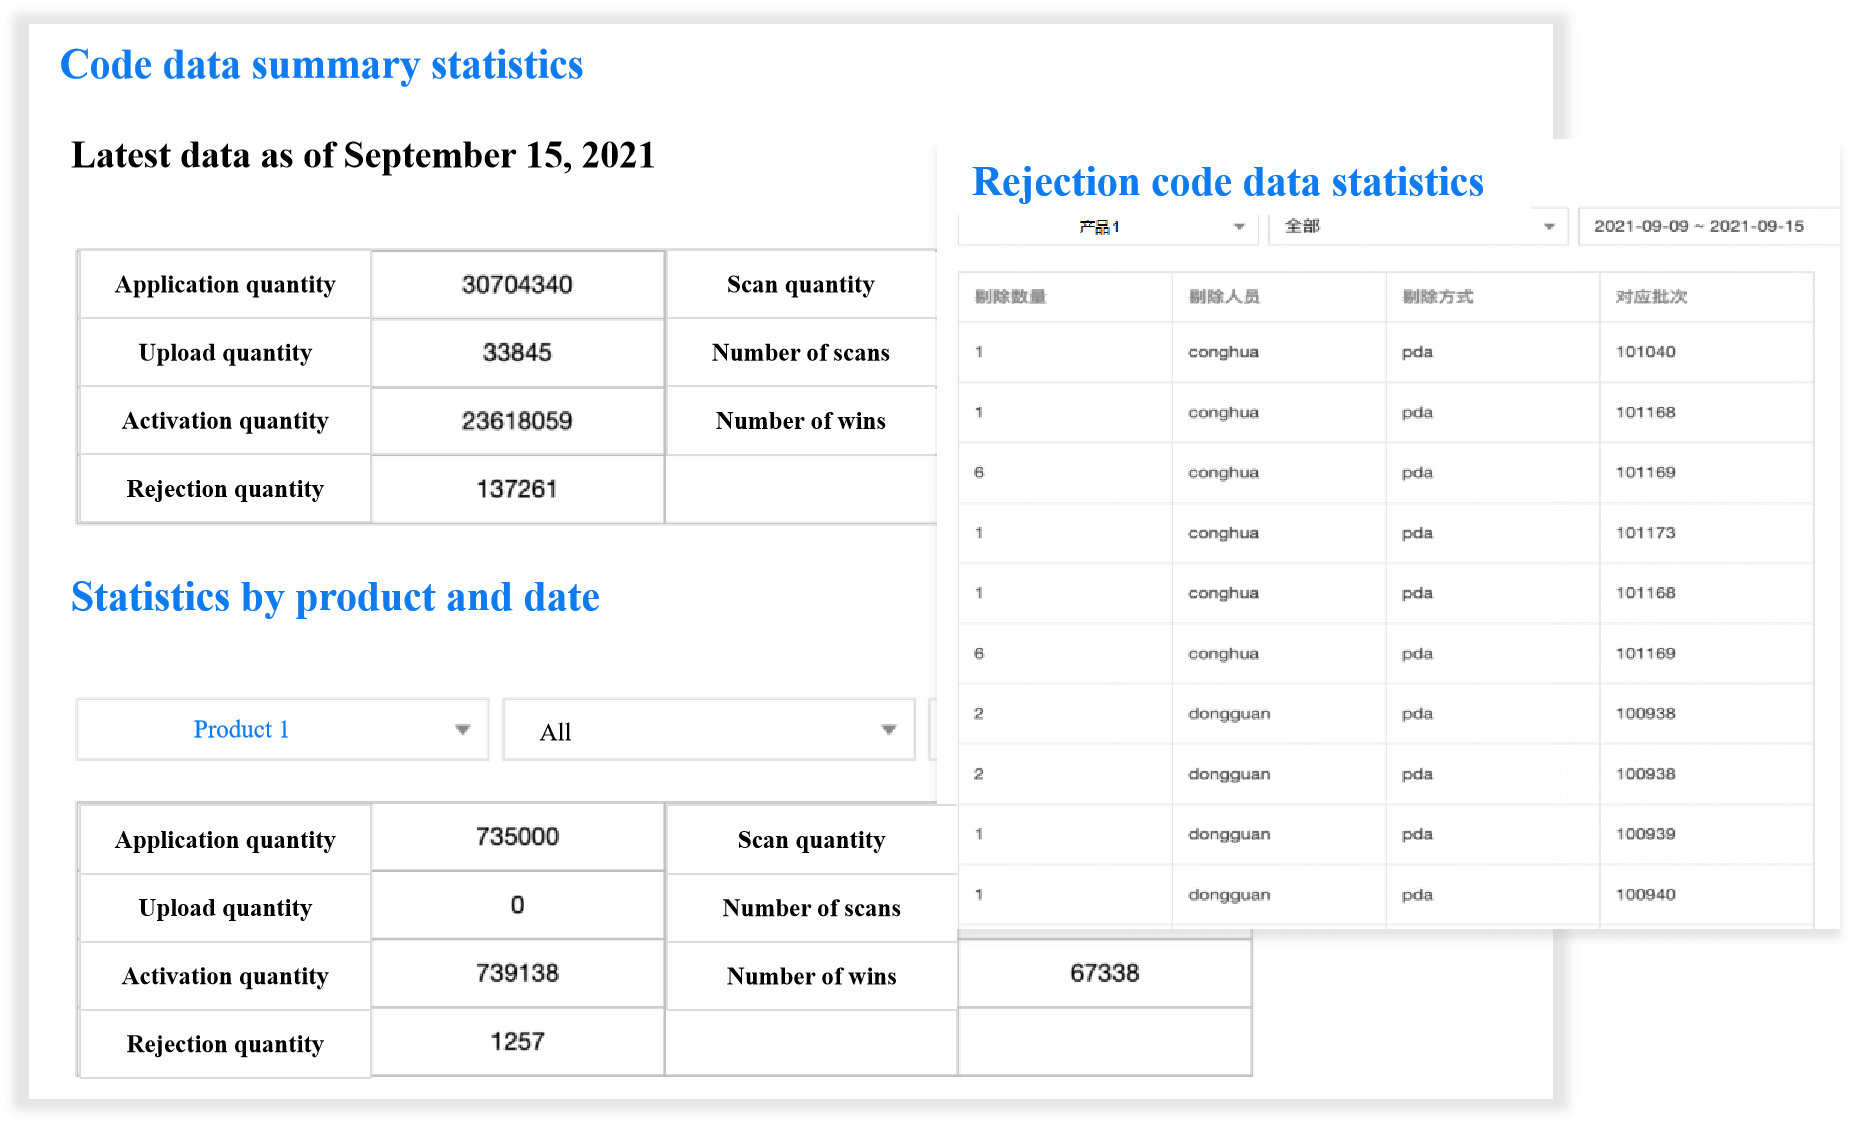The height and width of the screenshot is (1126, 1852).
Task: Click the summary application quantity value 30704340
Action: pos(517,285)
